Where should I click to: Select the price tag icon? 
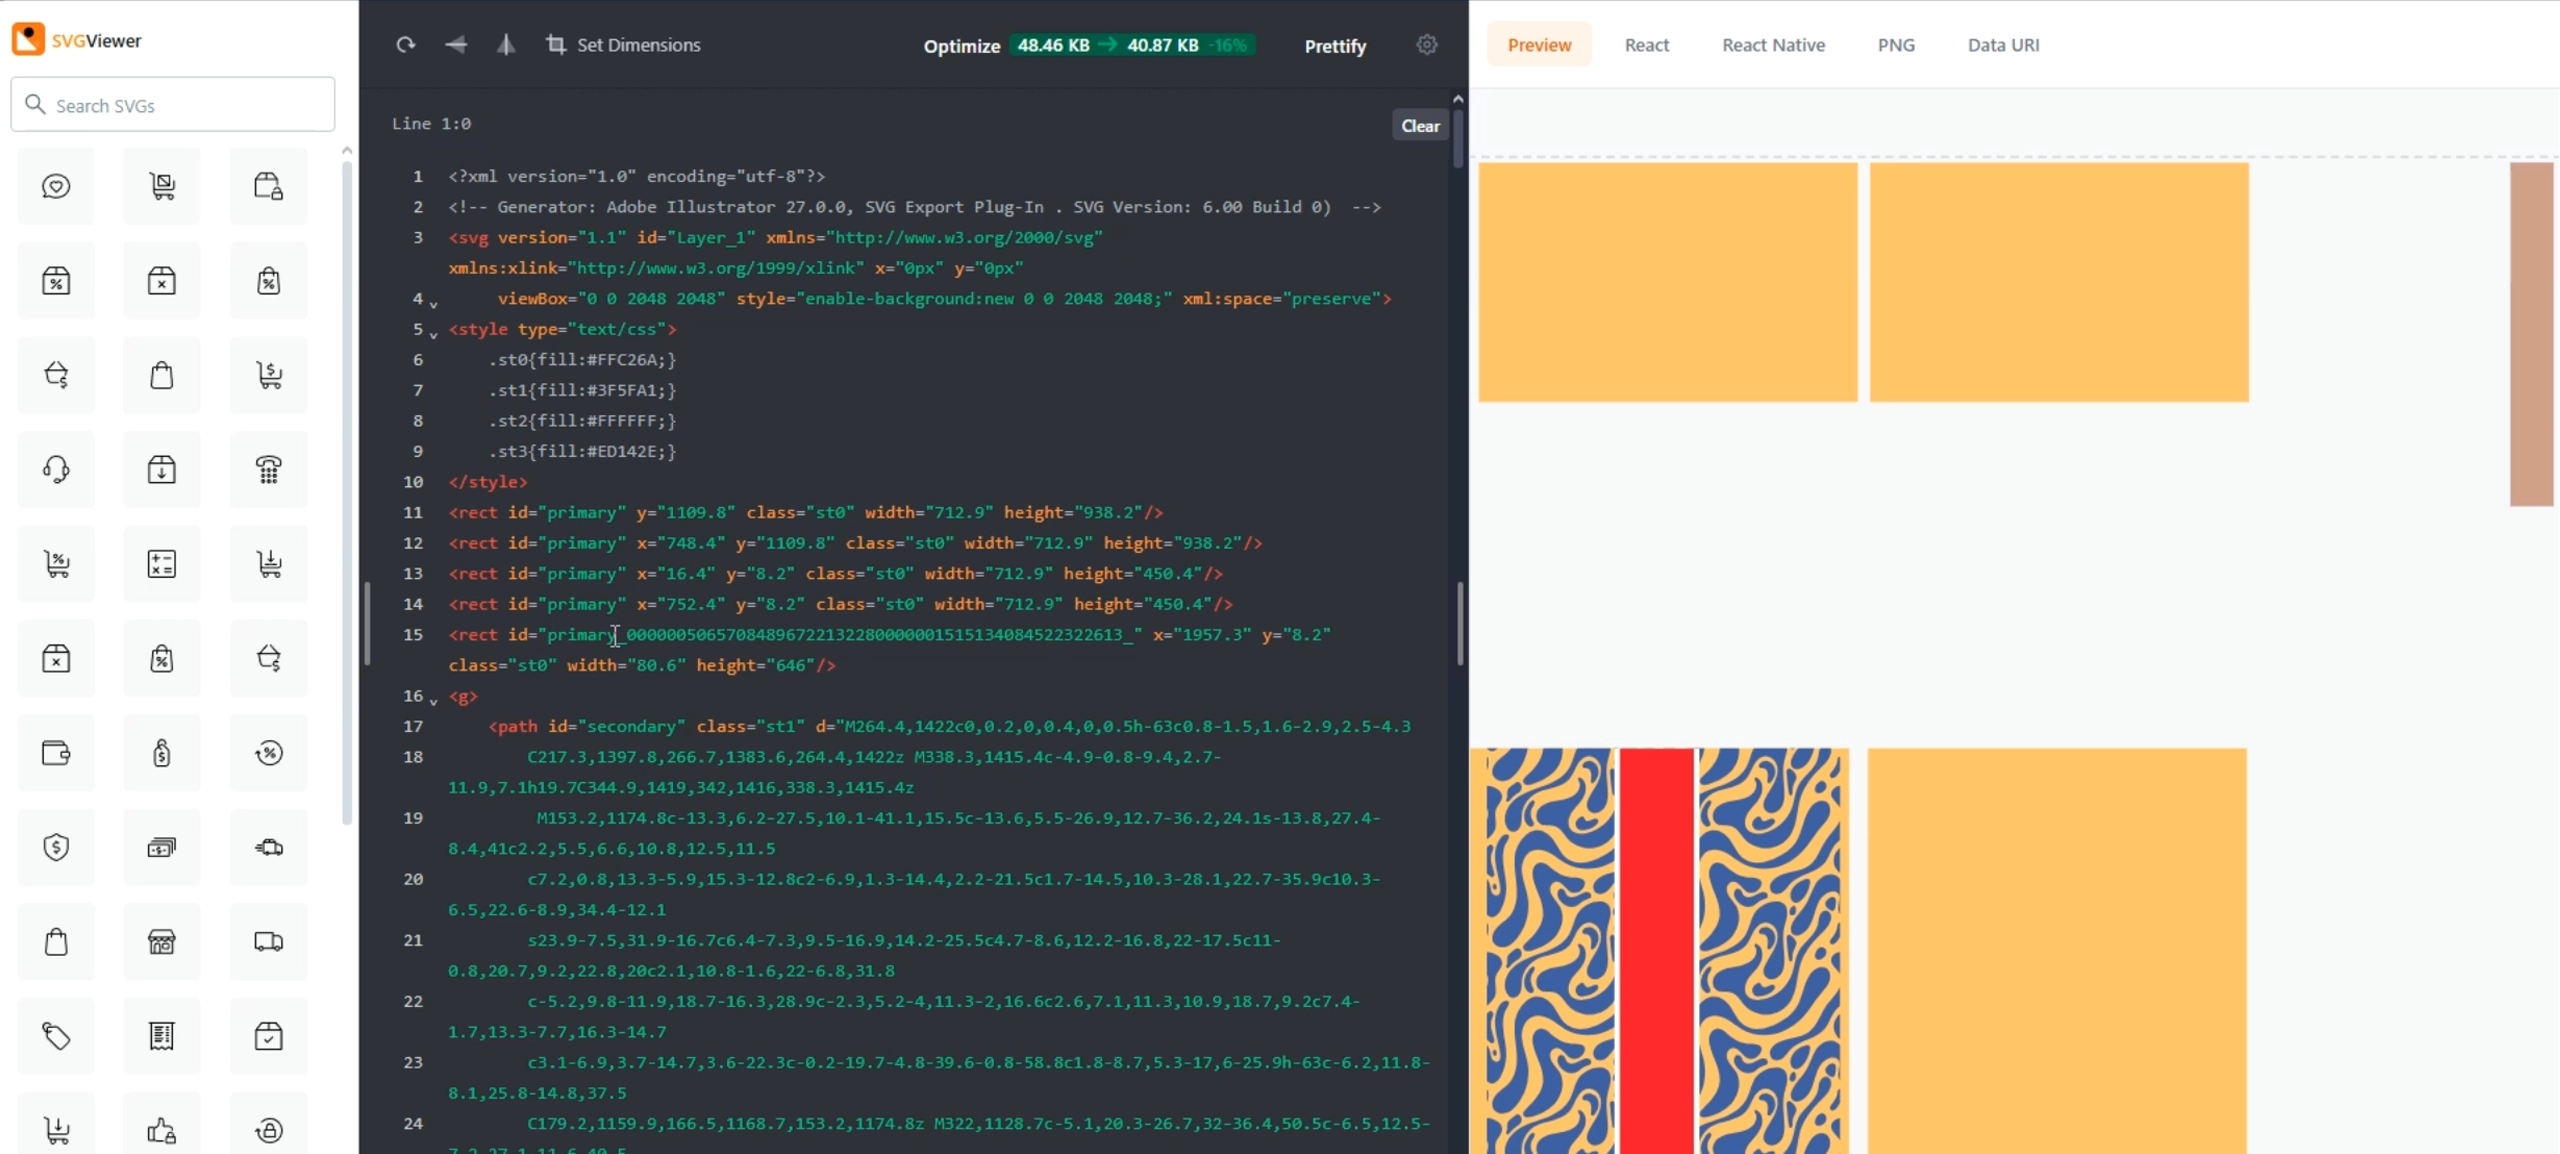click(x=56, y=1036)
